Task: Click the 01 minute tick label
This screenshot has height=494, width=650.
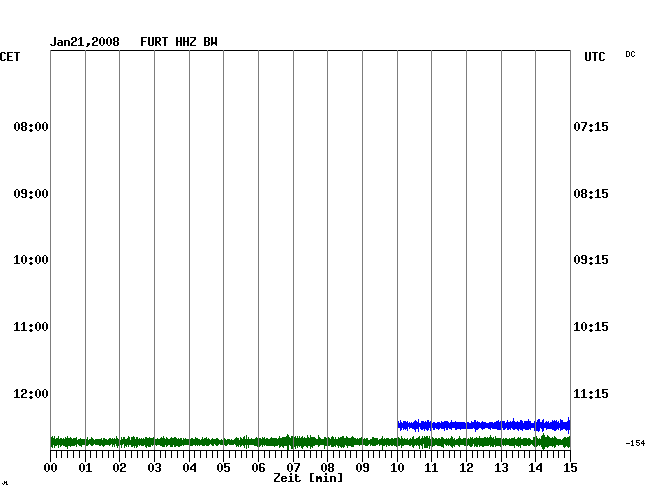Action: coord(85,468)
